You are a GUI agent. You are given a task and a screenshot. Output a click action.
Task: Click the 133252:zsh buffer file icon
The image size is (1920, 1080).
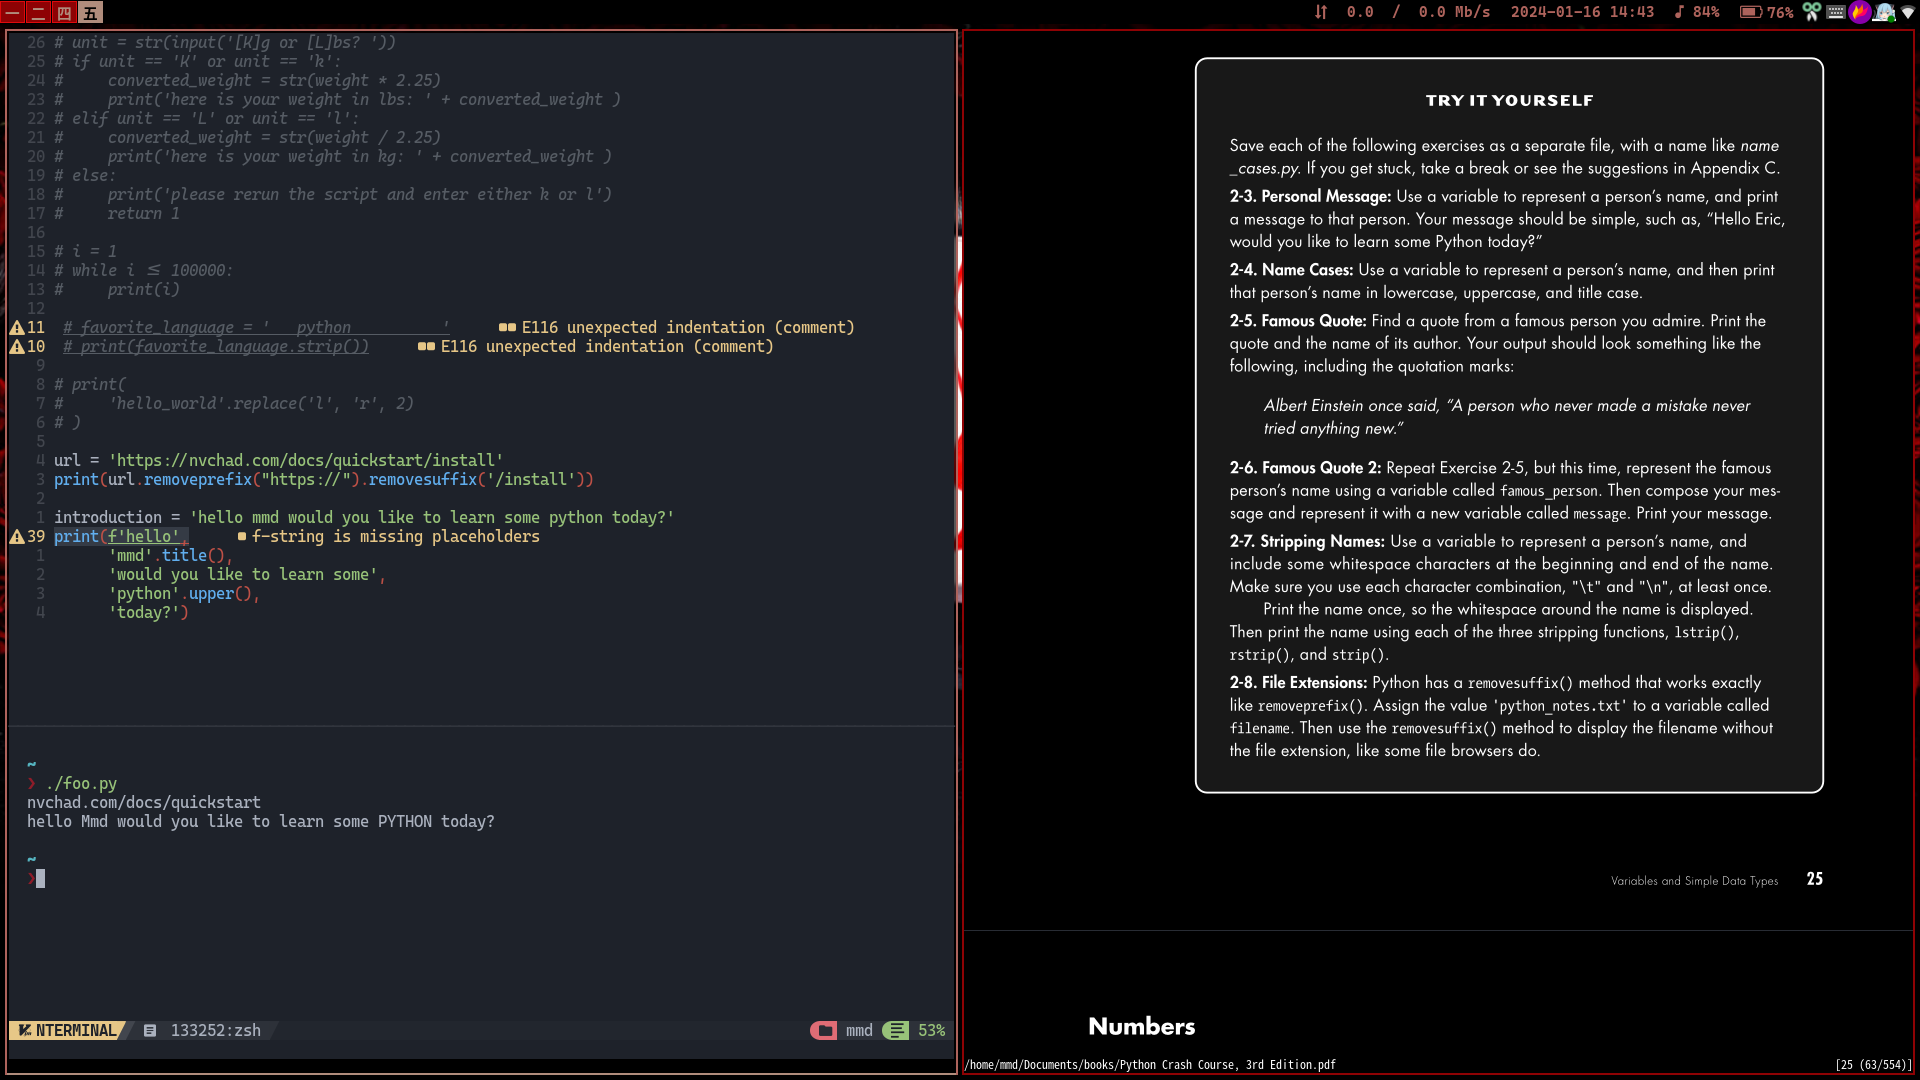(150, 1030)
